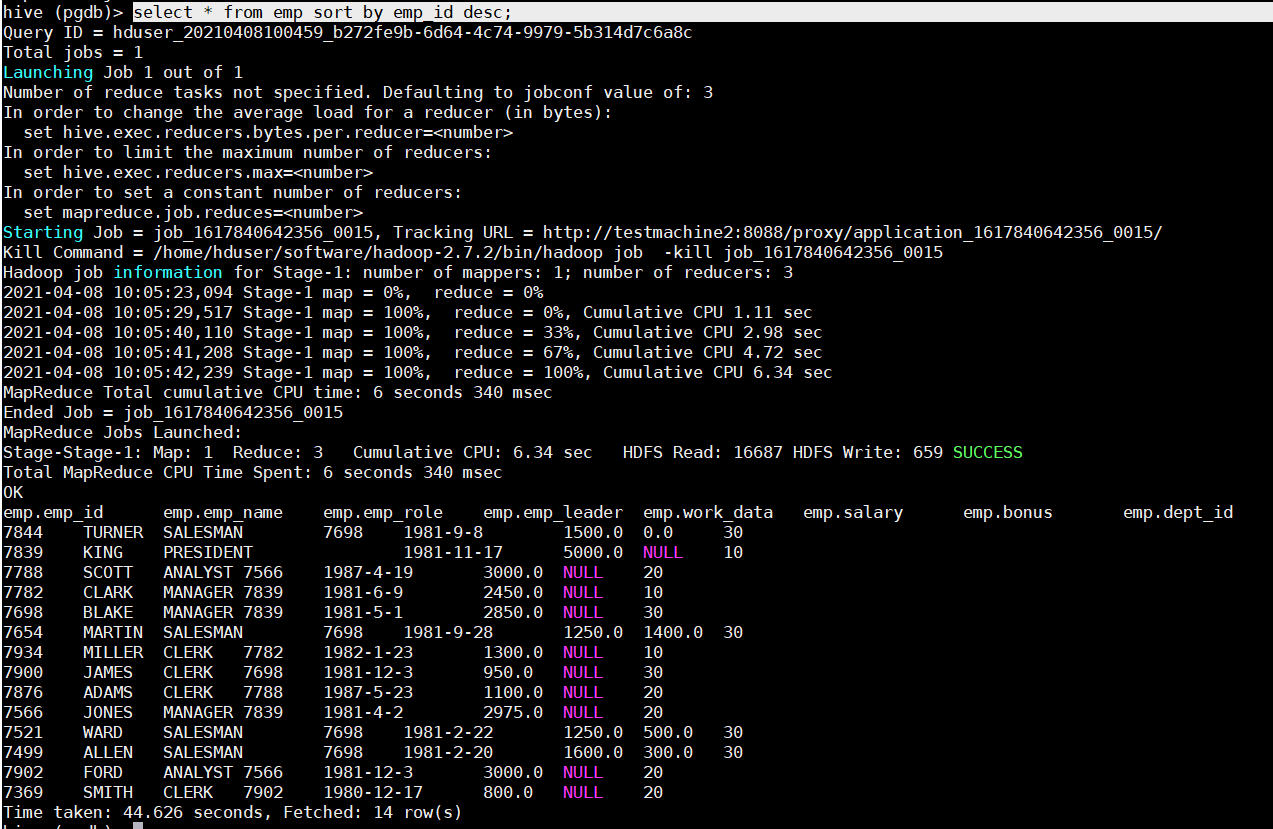This screenshot has width=1273, height=829.
Task: Click bonus value 1400.0
Action: point(673,632)
